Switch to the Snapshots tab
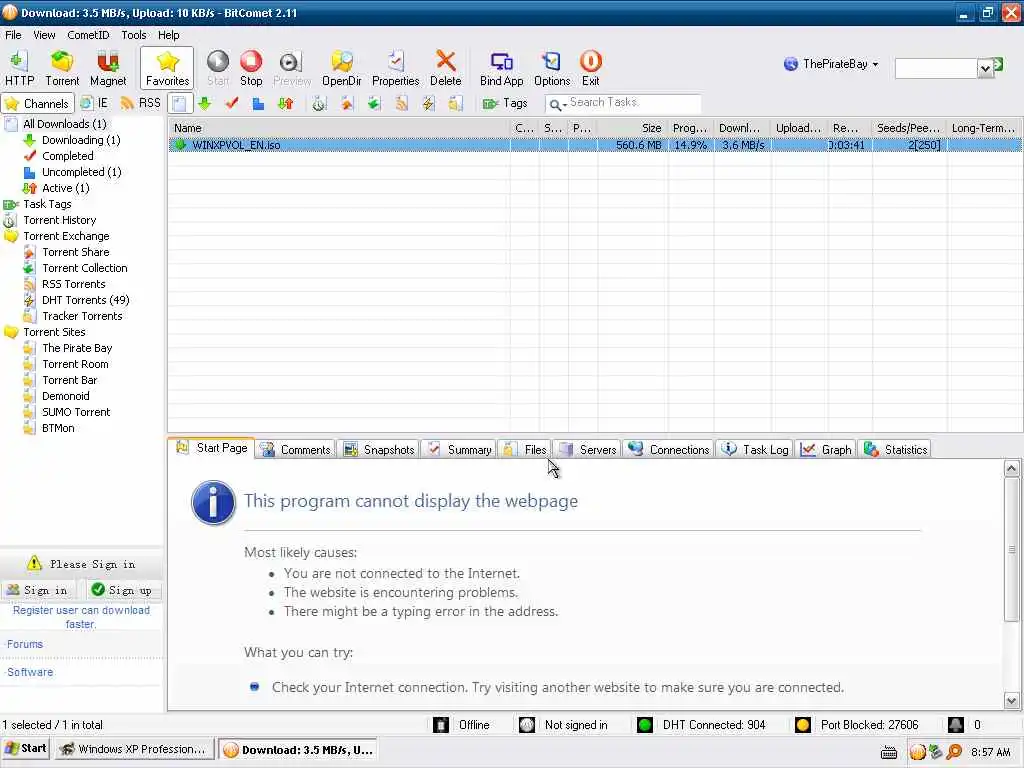The height and width of the screenshot is (768, 1024). (x=379, y=449)
